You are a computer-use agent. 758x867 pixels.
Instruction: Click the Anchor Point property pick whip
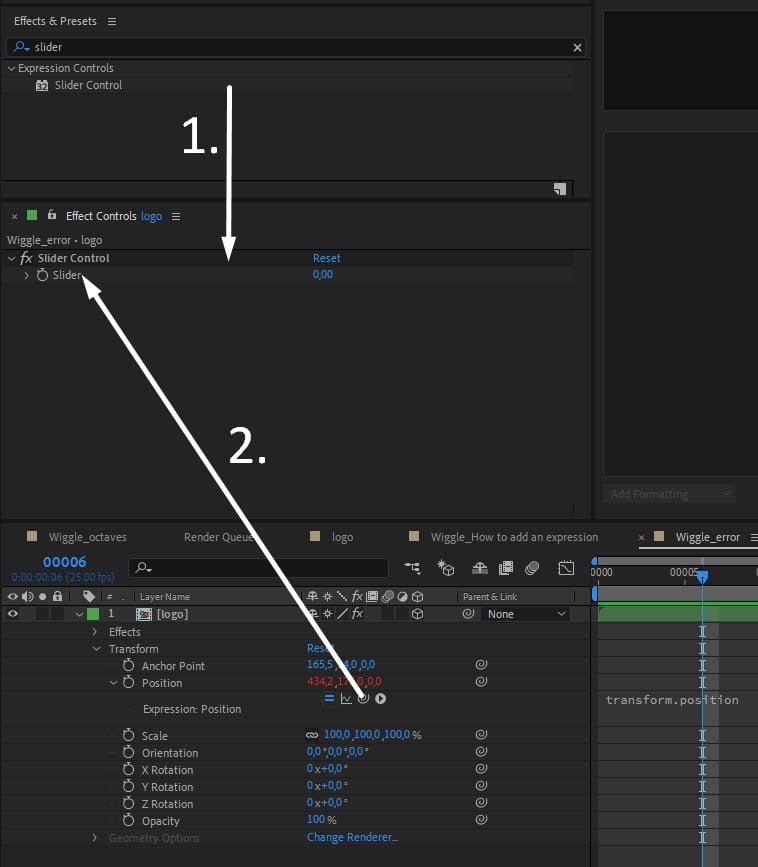coord(481,665)
